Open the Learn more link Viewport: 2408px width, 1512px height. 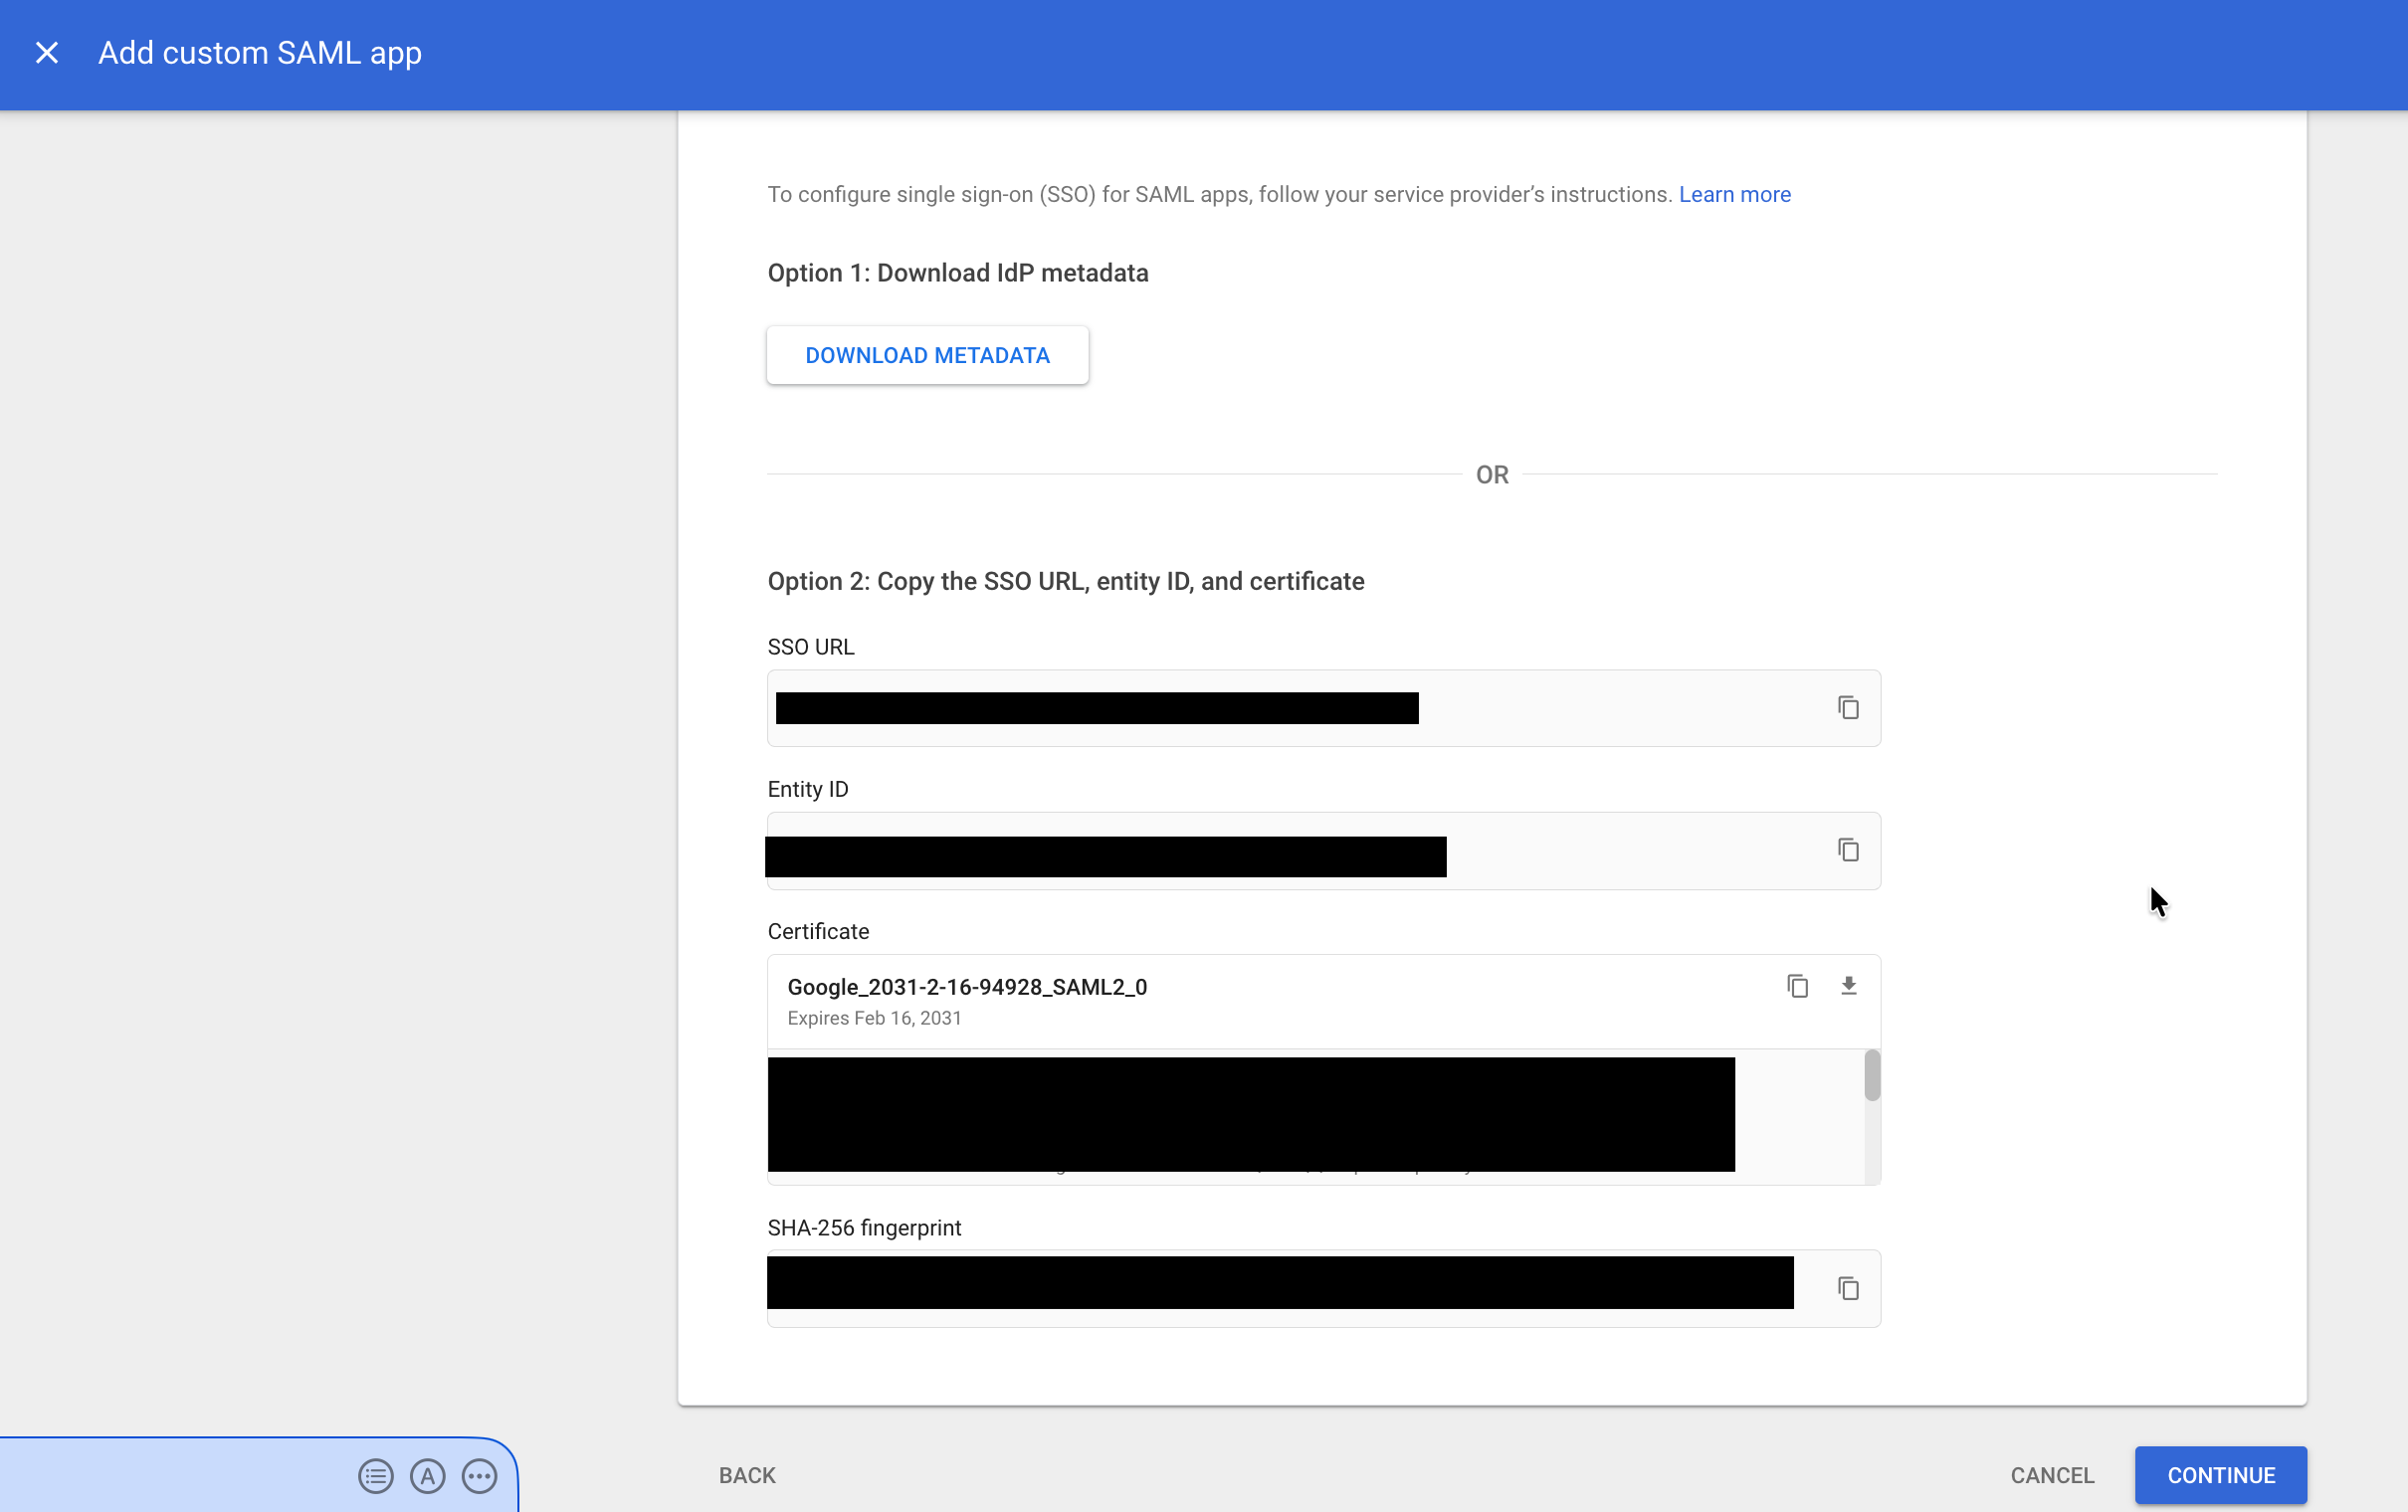(x=1735, y=194)
